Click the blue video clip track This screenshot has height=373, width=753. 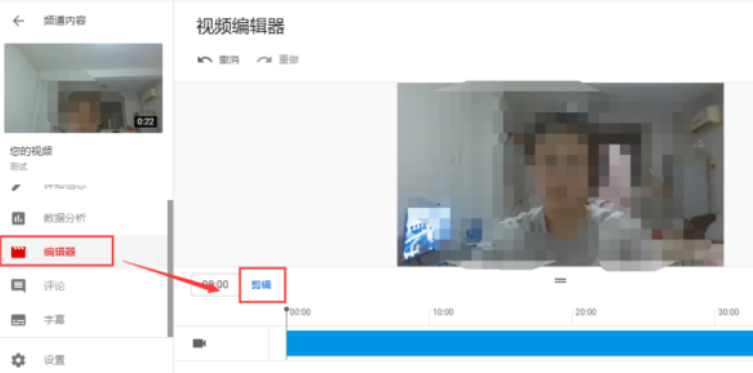520,343
